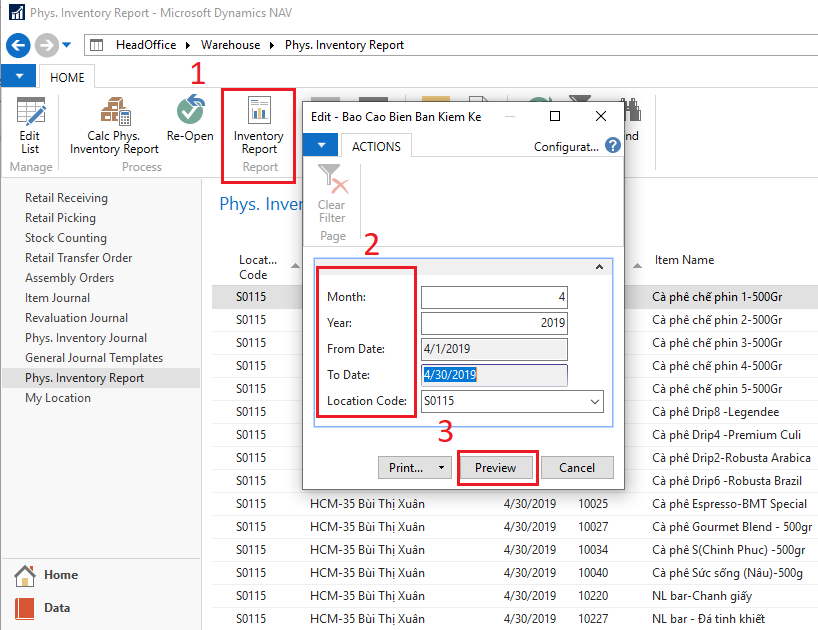Sort by Locat... Code column
818x630 pixels.
pyautogui.click(x=257, y=267)
